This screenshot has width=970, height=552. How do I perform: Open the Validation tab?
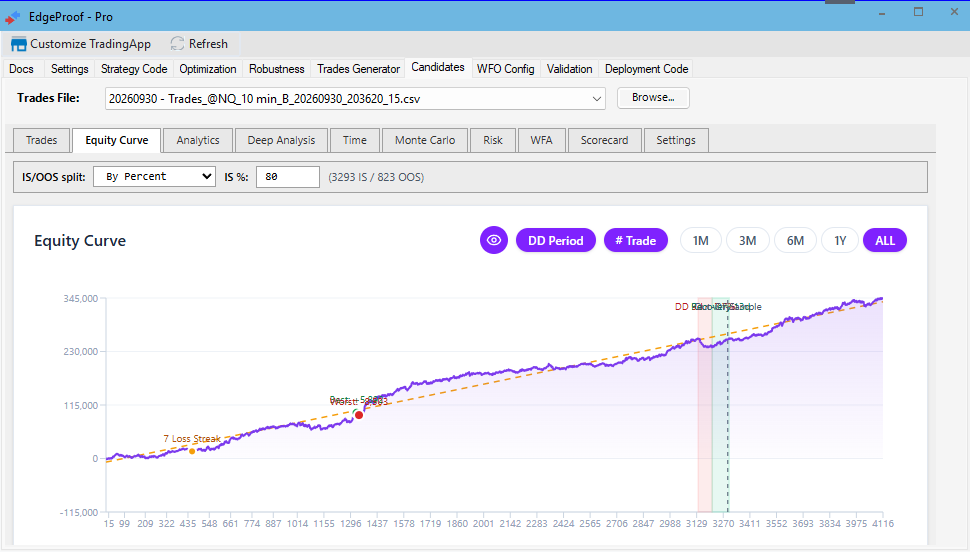tap(570, 69)
